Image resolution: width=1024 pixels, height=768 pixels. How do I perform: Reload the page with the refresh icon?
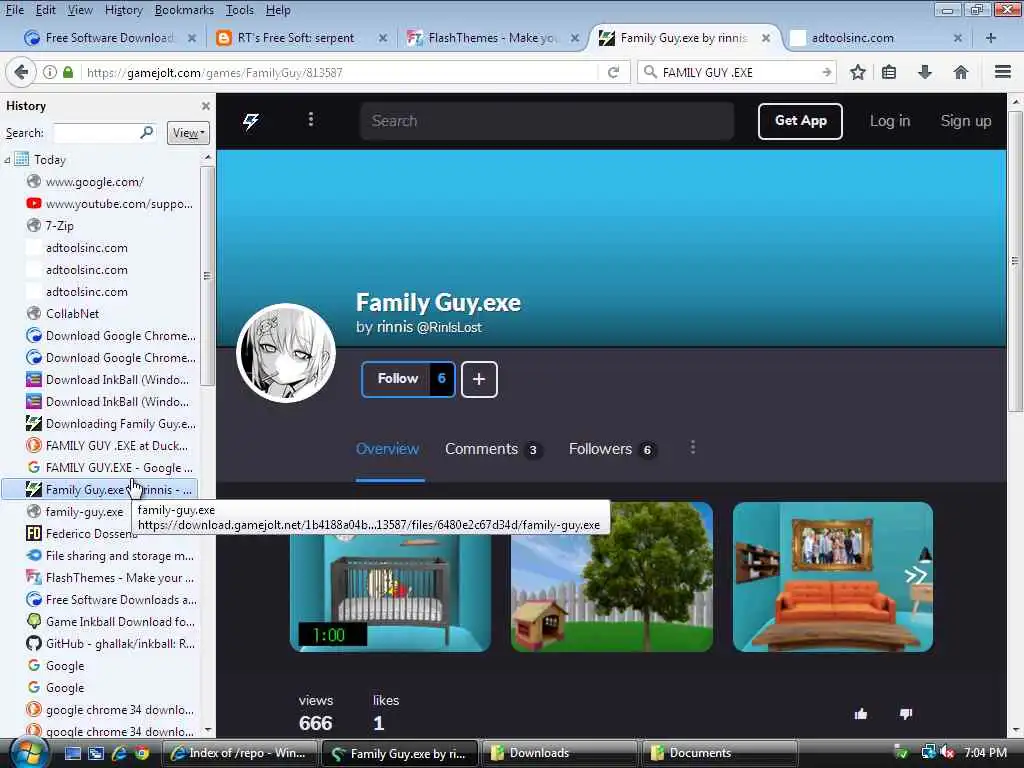613,72
